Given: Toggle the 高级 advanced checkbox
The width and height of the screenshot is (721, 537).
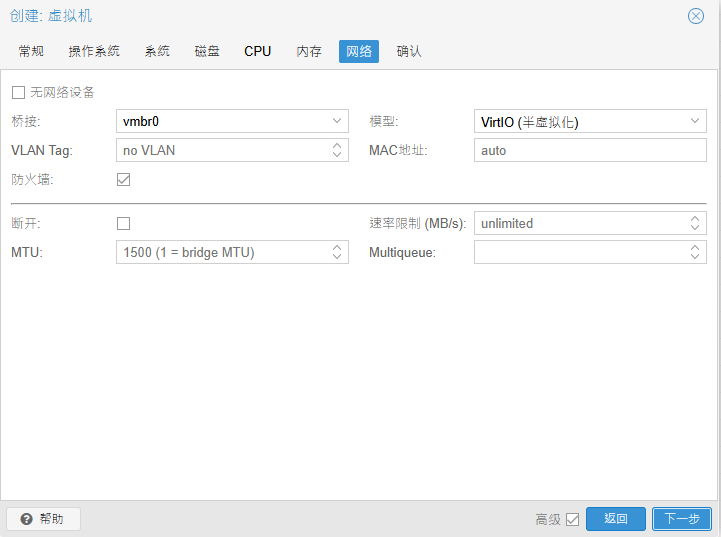Looking at the screenshot, I should click(573, 519).
